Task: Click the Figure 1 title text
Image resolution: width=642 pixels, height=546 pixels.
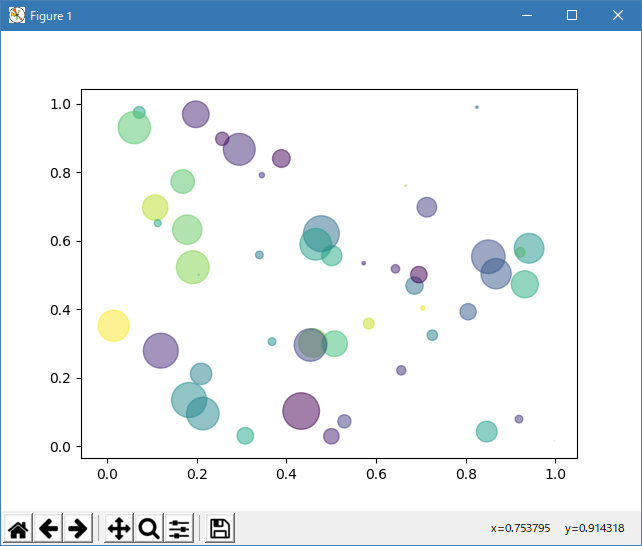Action: click(51, 16)
